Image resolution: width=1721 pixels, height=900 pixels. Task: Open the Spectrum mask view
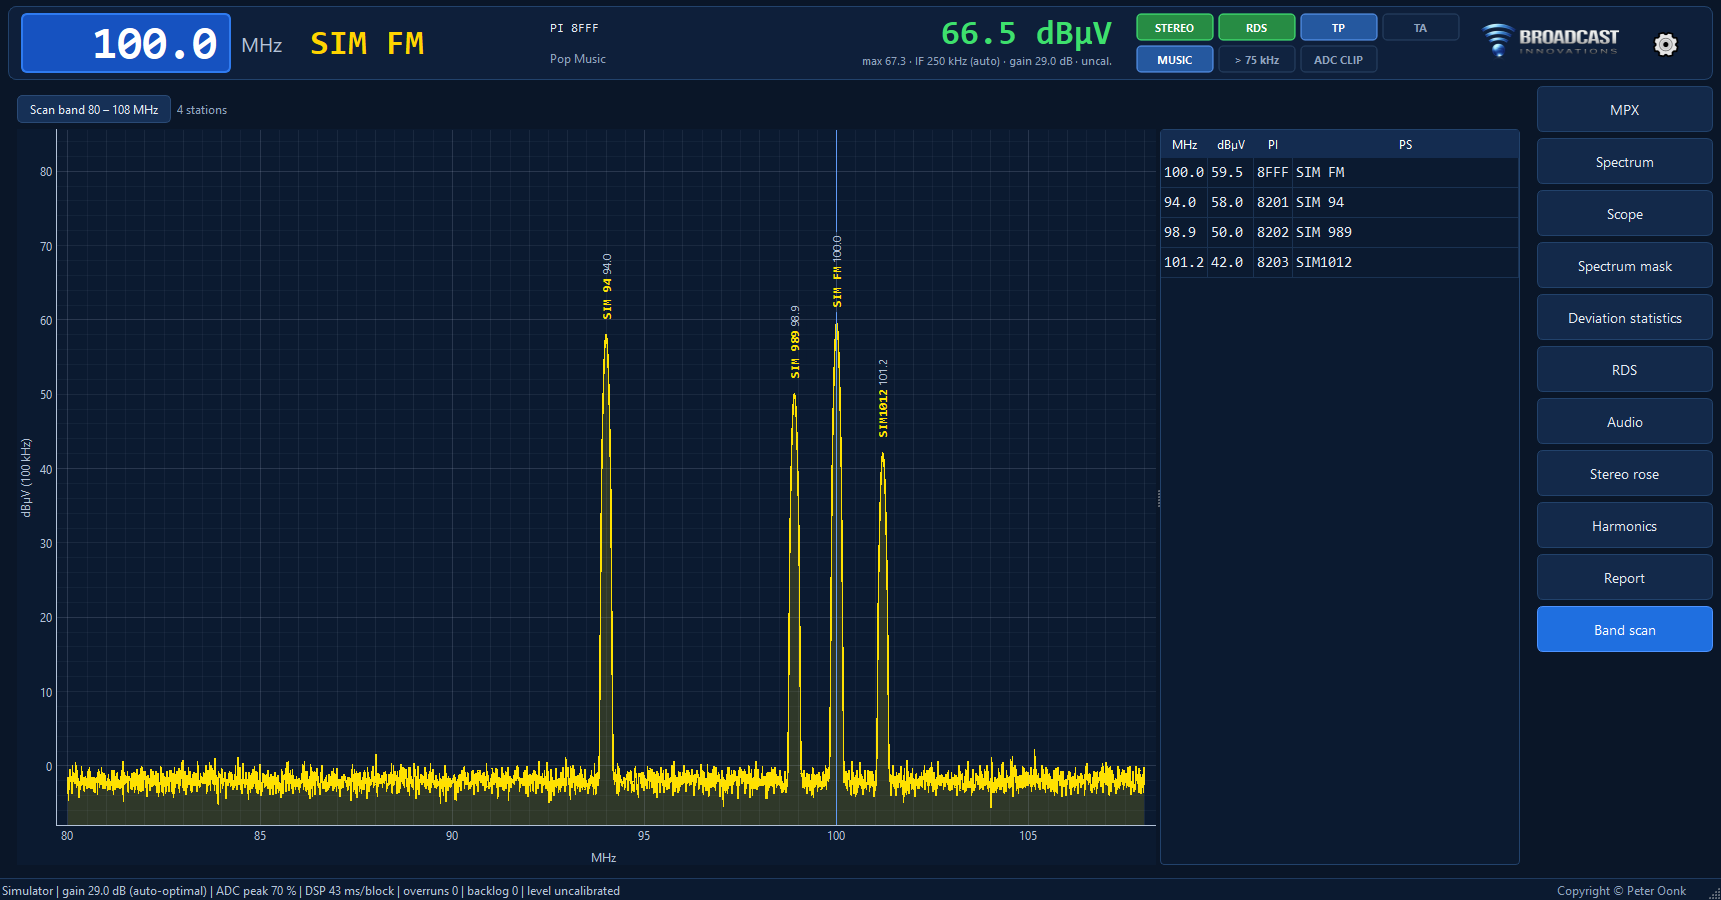(1624, 266)
